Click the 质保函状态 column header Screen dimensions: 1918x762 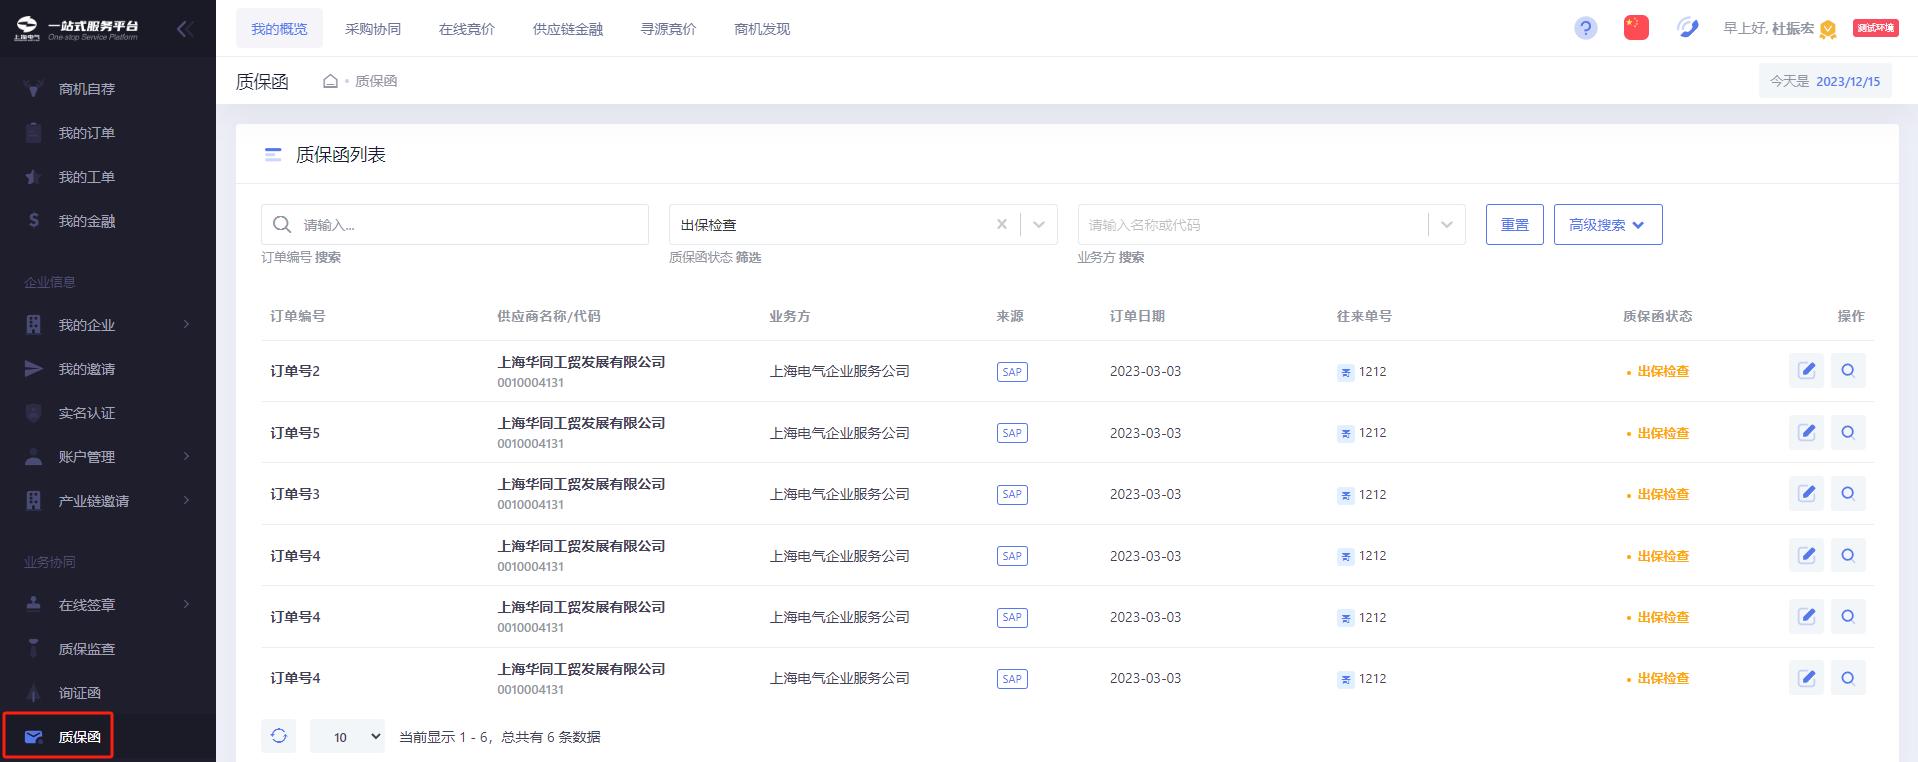[x=1657, y=316]
